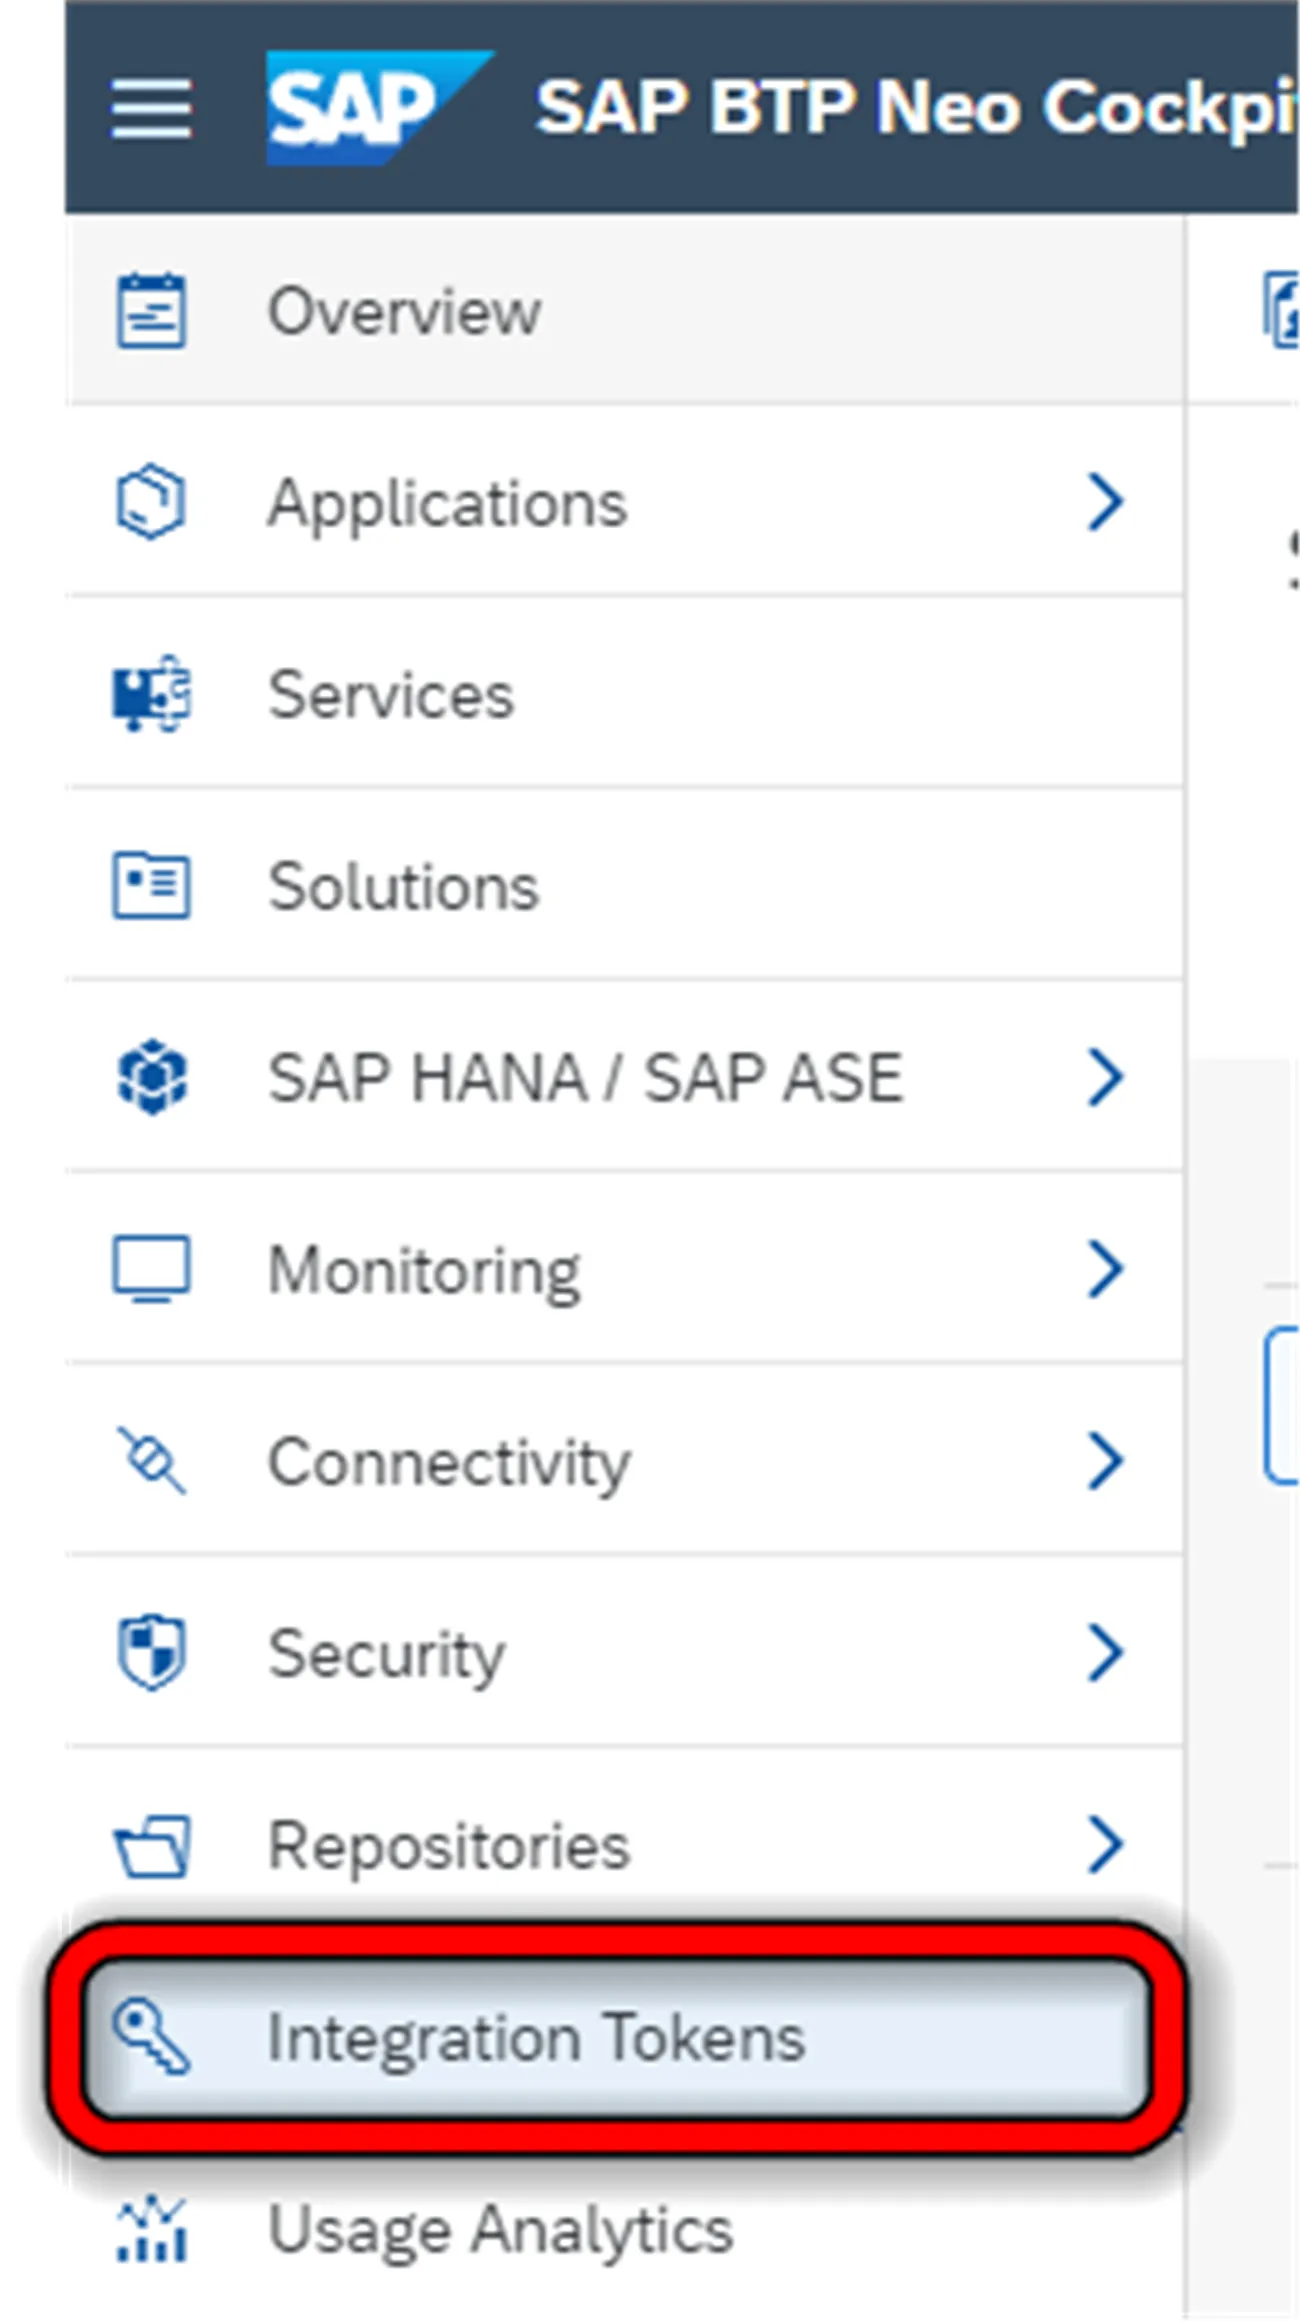Image resolution: width=1300 pixels, height=2321 pixels.
Task: Click the Integration Tokens key icon
Action: click(x=151, y=2037)
